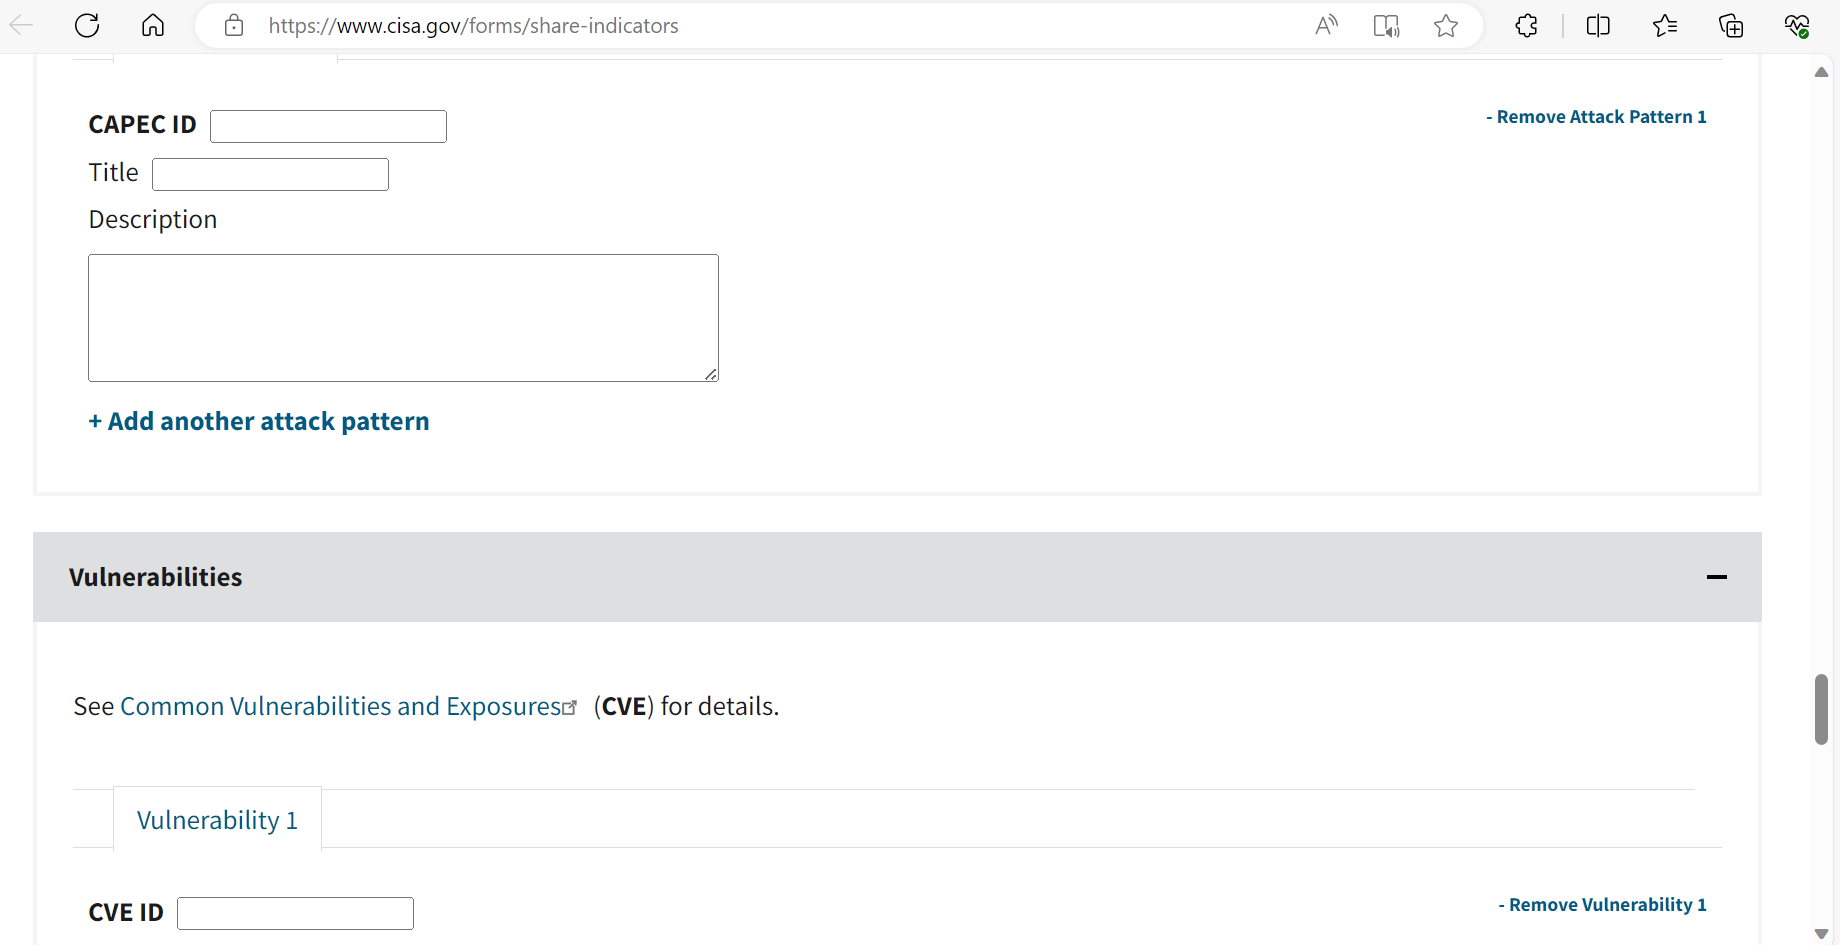The image size is (1840, 945).
Task: Open browser Extensions puzzle icon
Action: 1526,26
